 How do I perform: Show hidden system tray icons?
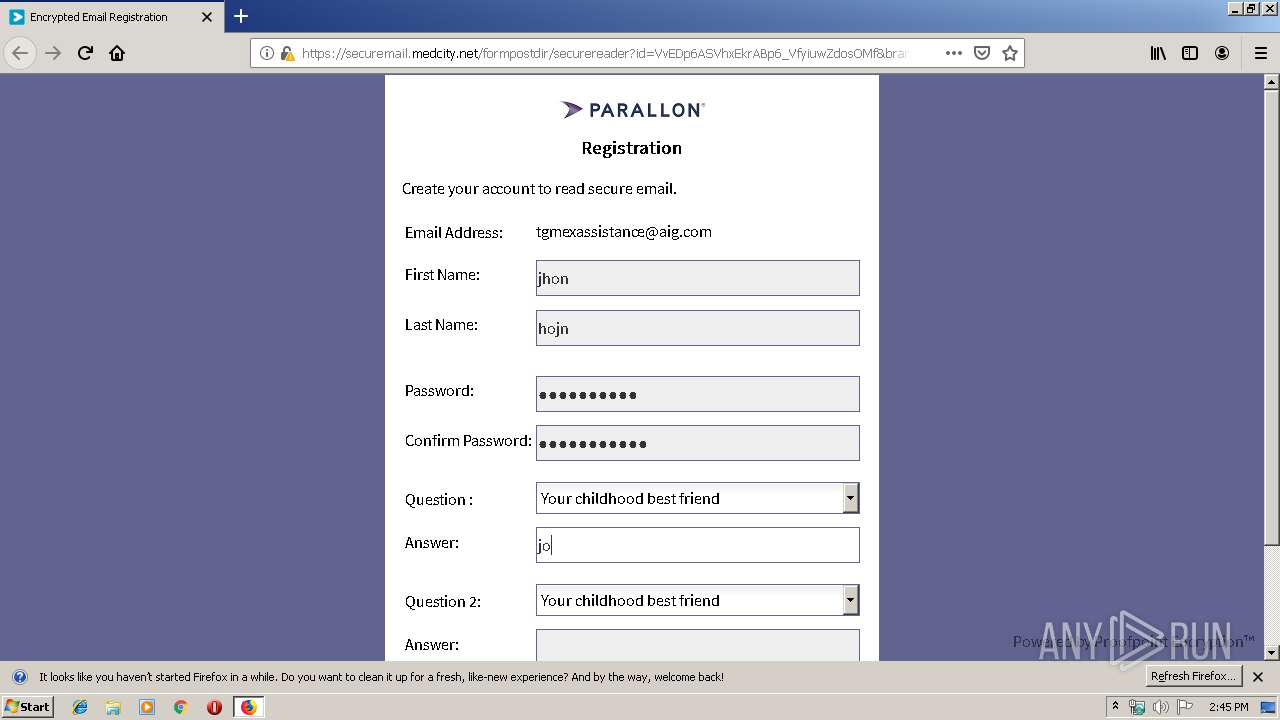(1115, 706)
